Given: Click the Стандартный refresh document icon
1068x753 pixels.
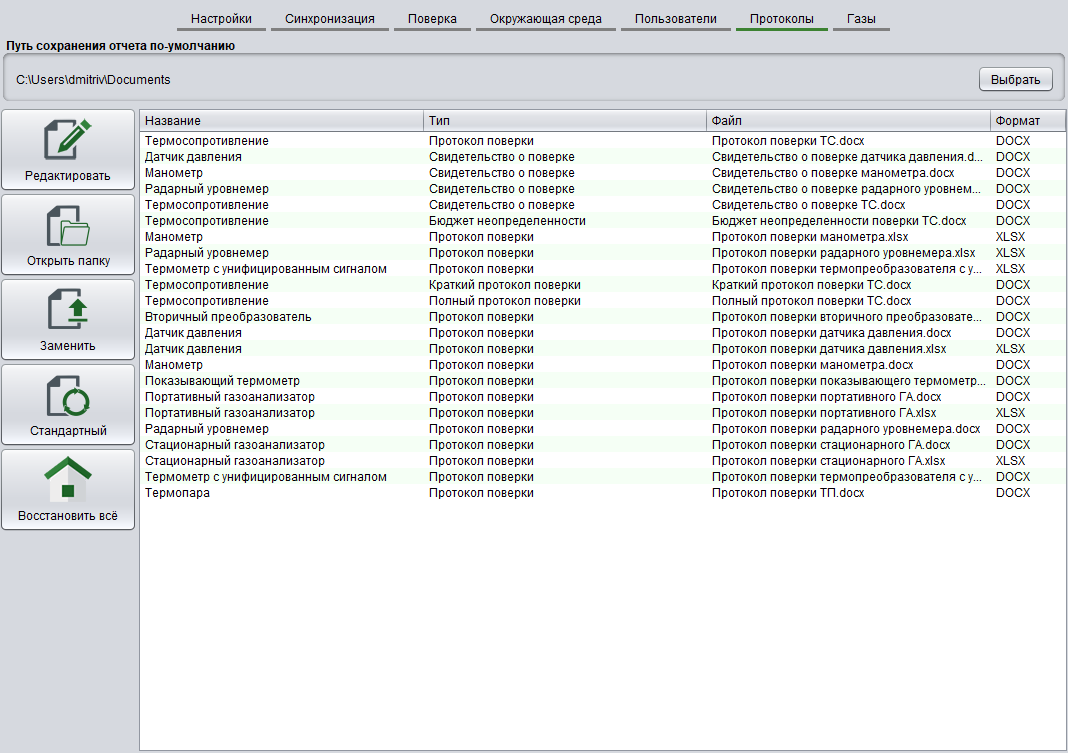Looking at the screenshot, I should point(67,397).
